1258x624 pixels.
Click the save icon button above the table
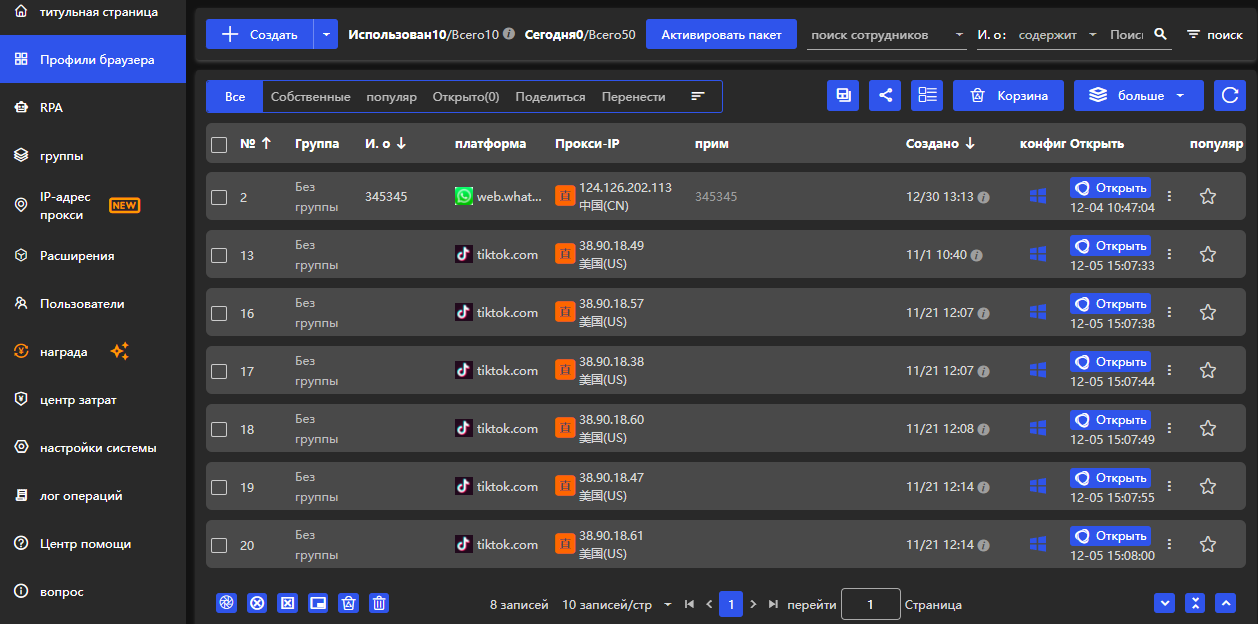pyautogui.click(x=843, y=96)
